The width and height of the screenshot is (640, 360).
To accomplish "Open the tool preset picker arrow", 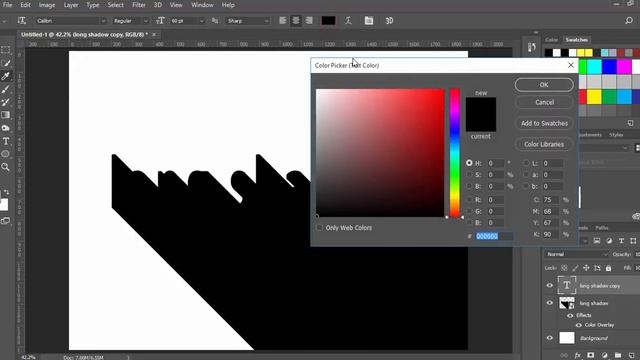I will [x=4, y=20].
